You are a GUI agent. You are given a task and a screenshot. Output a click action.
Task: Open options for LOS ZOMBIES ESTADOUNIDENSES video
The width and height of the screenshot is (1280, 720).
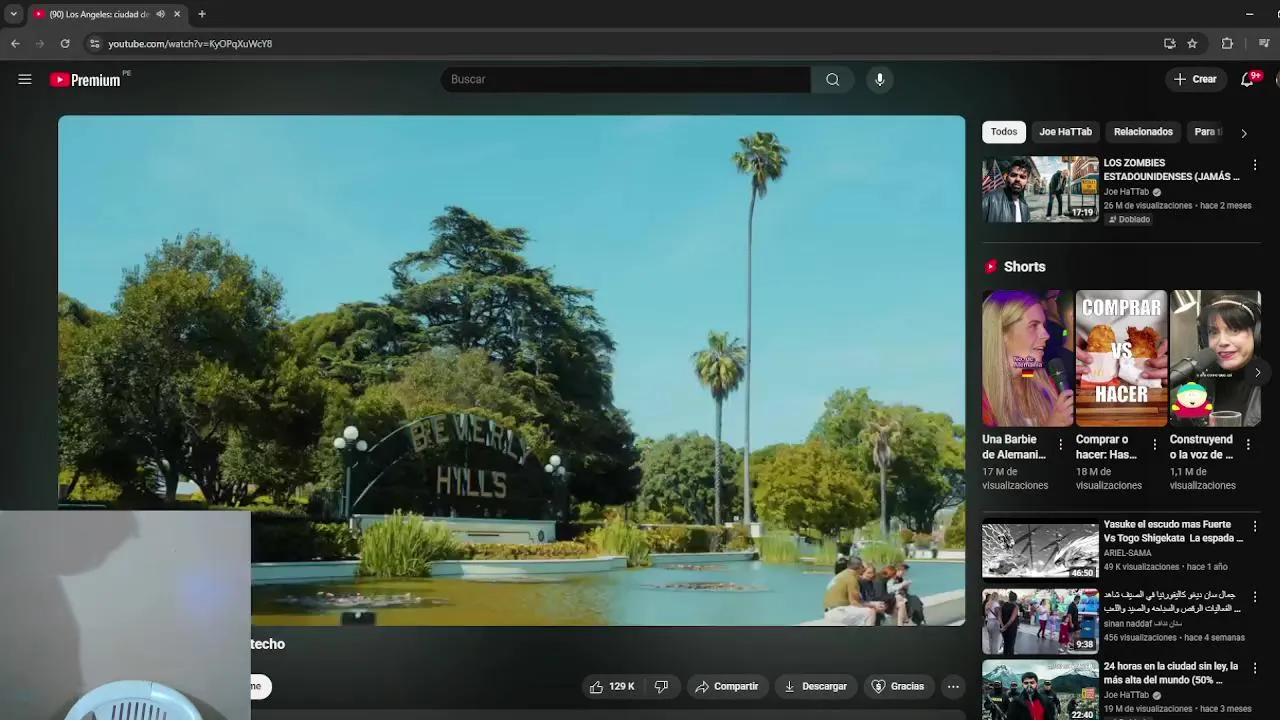1255,165
